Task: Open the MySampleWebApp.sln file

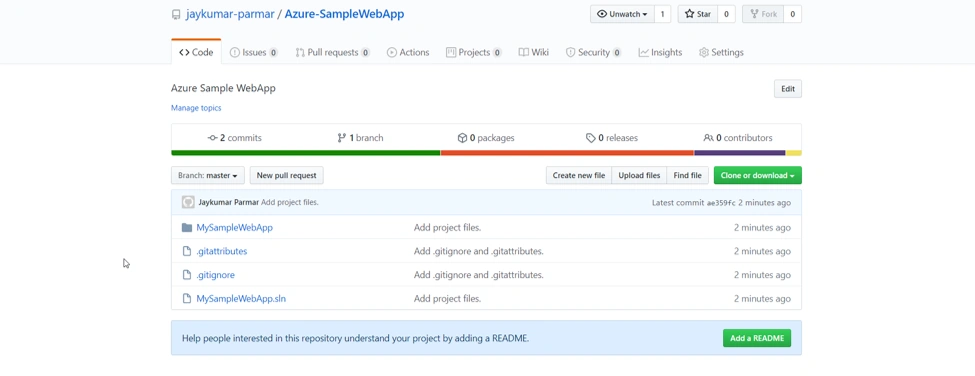Action: 241,298
